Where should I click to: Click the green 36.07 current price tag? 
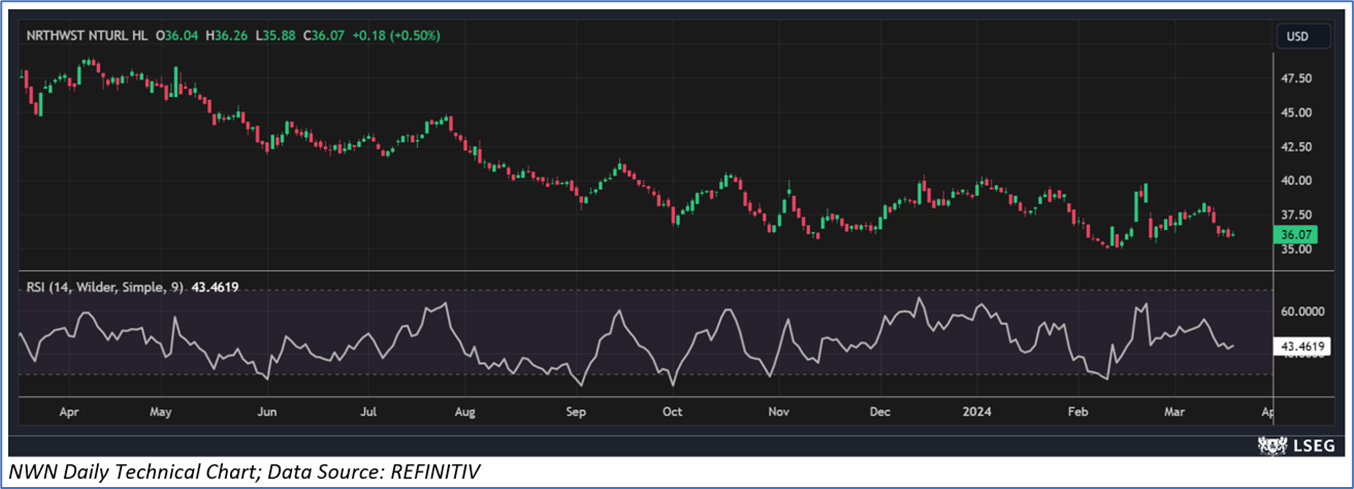1297,235
